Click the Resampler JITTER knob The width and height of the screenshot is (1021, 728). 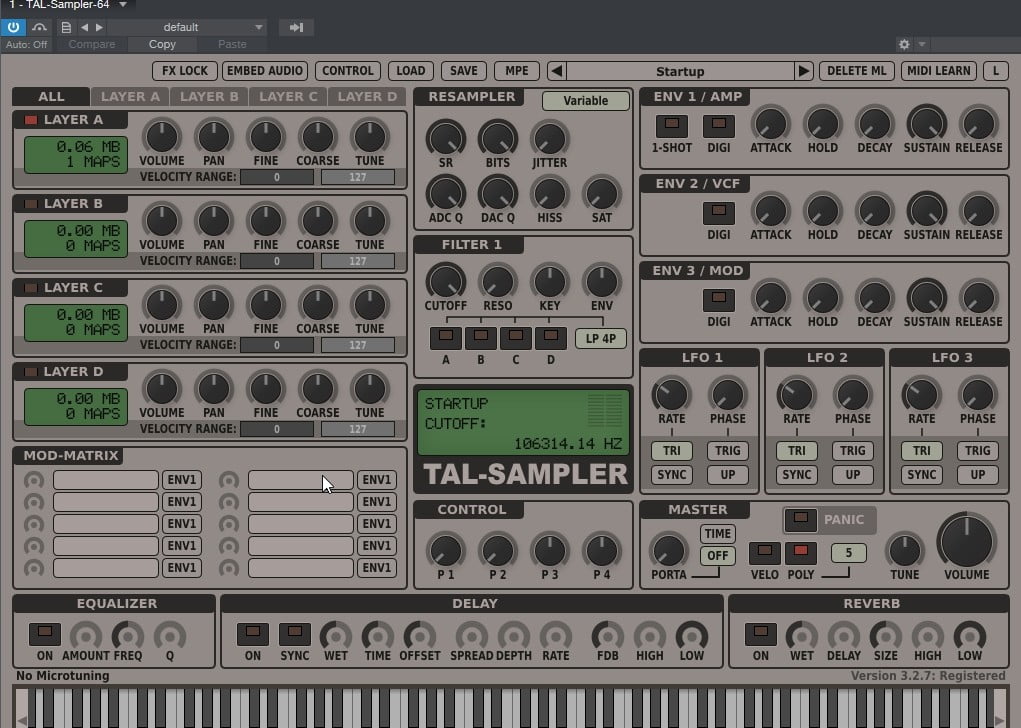point(550,137)
